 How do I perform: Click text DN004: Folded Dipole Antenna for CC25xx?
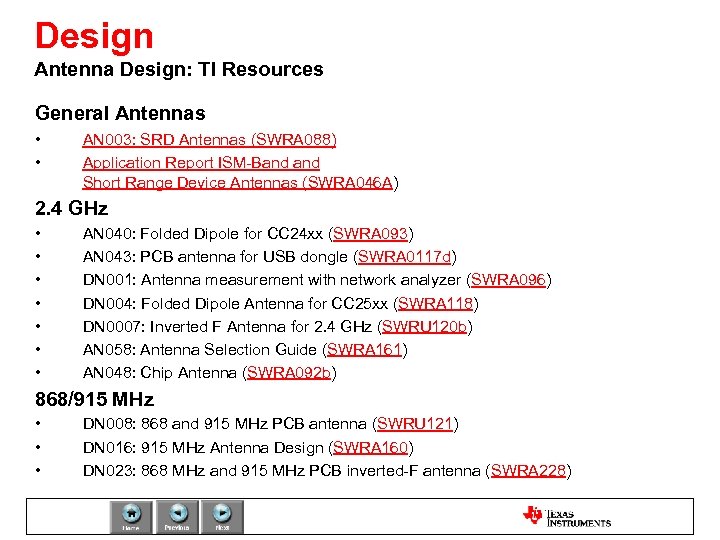coord(235,304)
